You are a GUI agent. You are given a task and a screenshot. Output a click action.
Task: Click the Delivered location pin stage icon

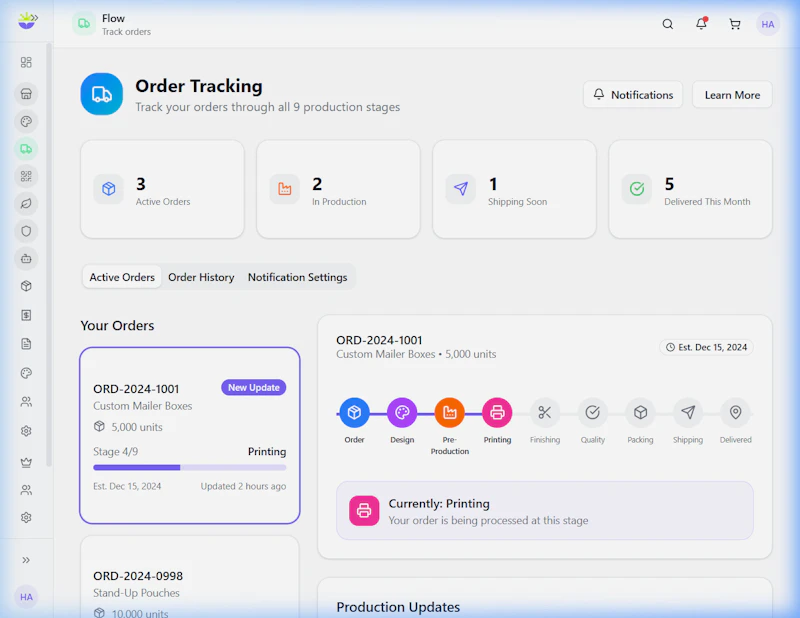(x=735, y=412)
